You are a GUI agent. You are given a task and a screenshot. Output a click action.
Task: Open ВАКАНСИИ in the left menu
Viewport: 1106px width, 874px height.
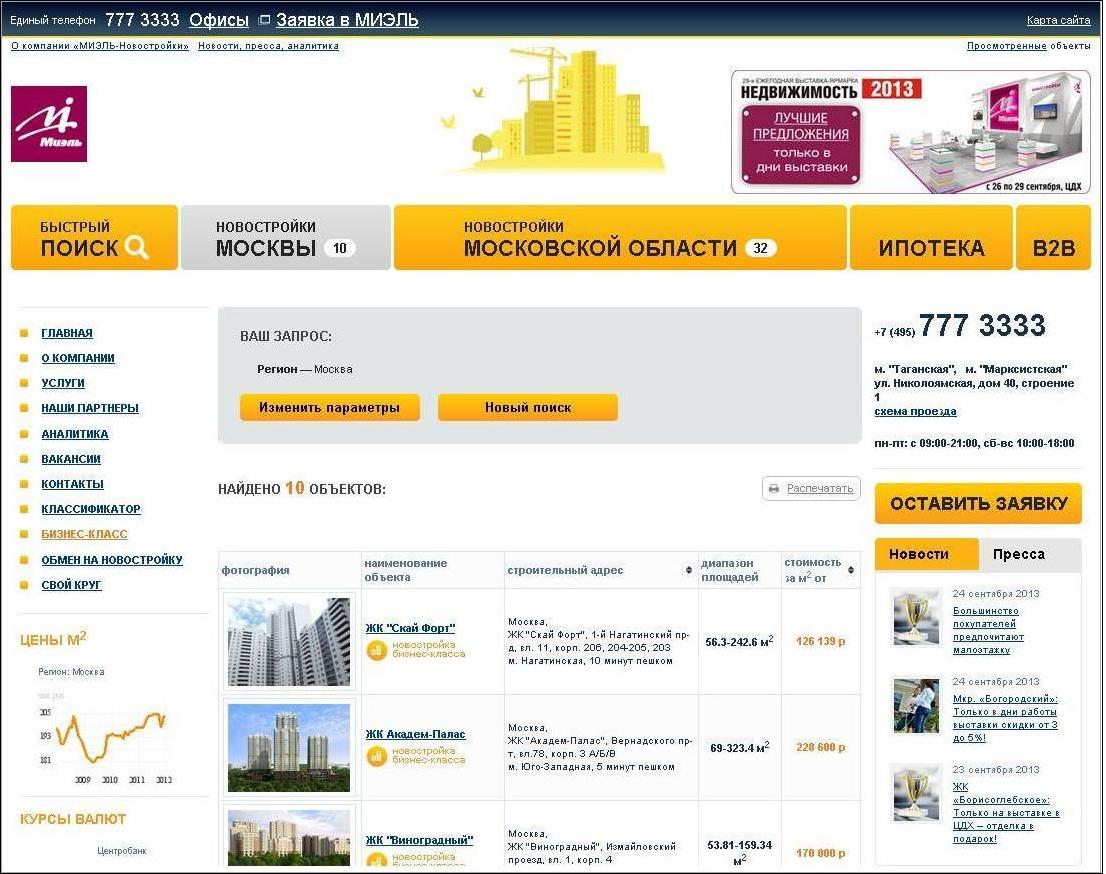click(x=71, y=459)
